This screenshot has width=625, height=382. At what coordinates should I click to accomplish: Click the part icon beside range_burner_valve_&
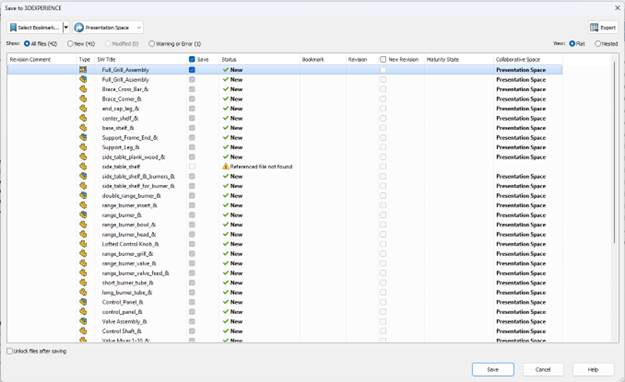click(x=83, y=263)
